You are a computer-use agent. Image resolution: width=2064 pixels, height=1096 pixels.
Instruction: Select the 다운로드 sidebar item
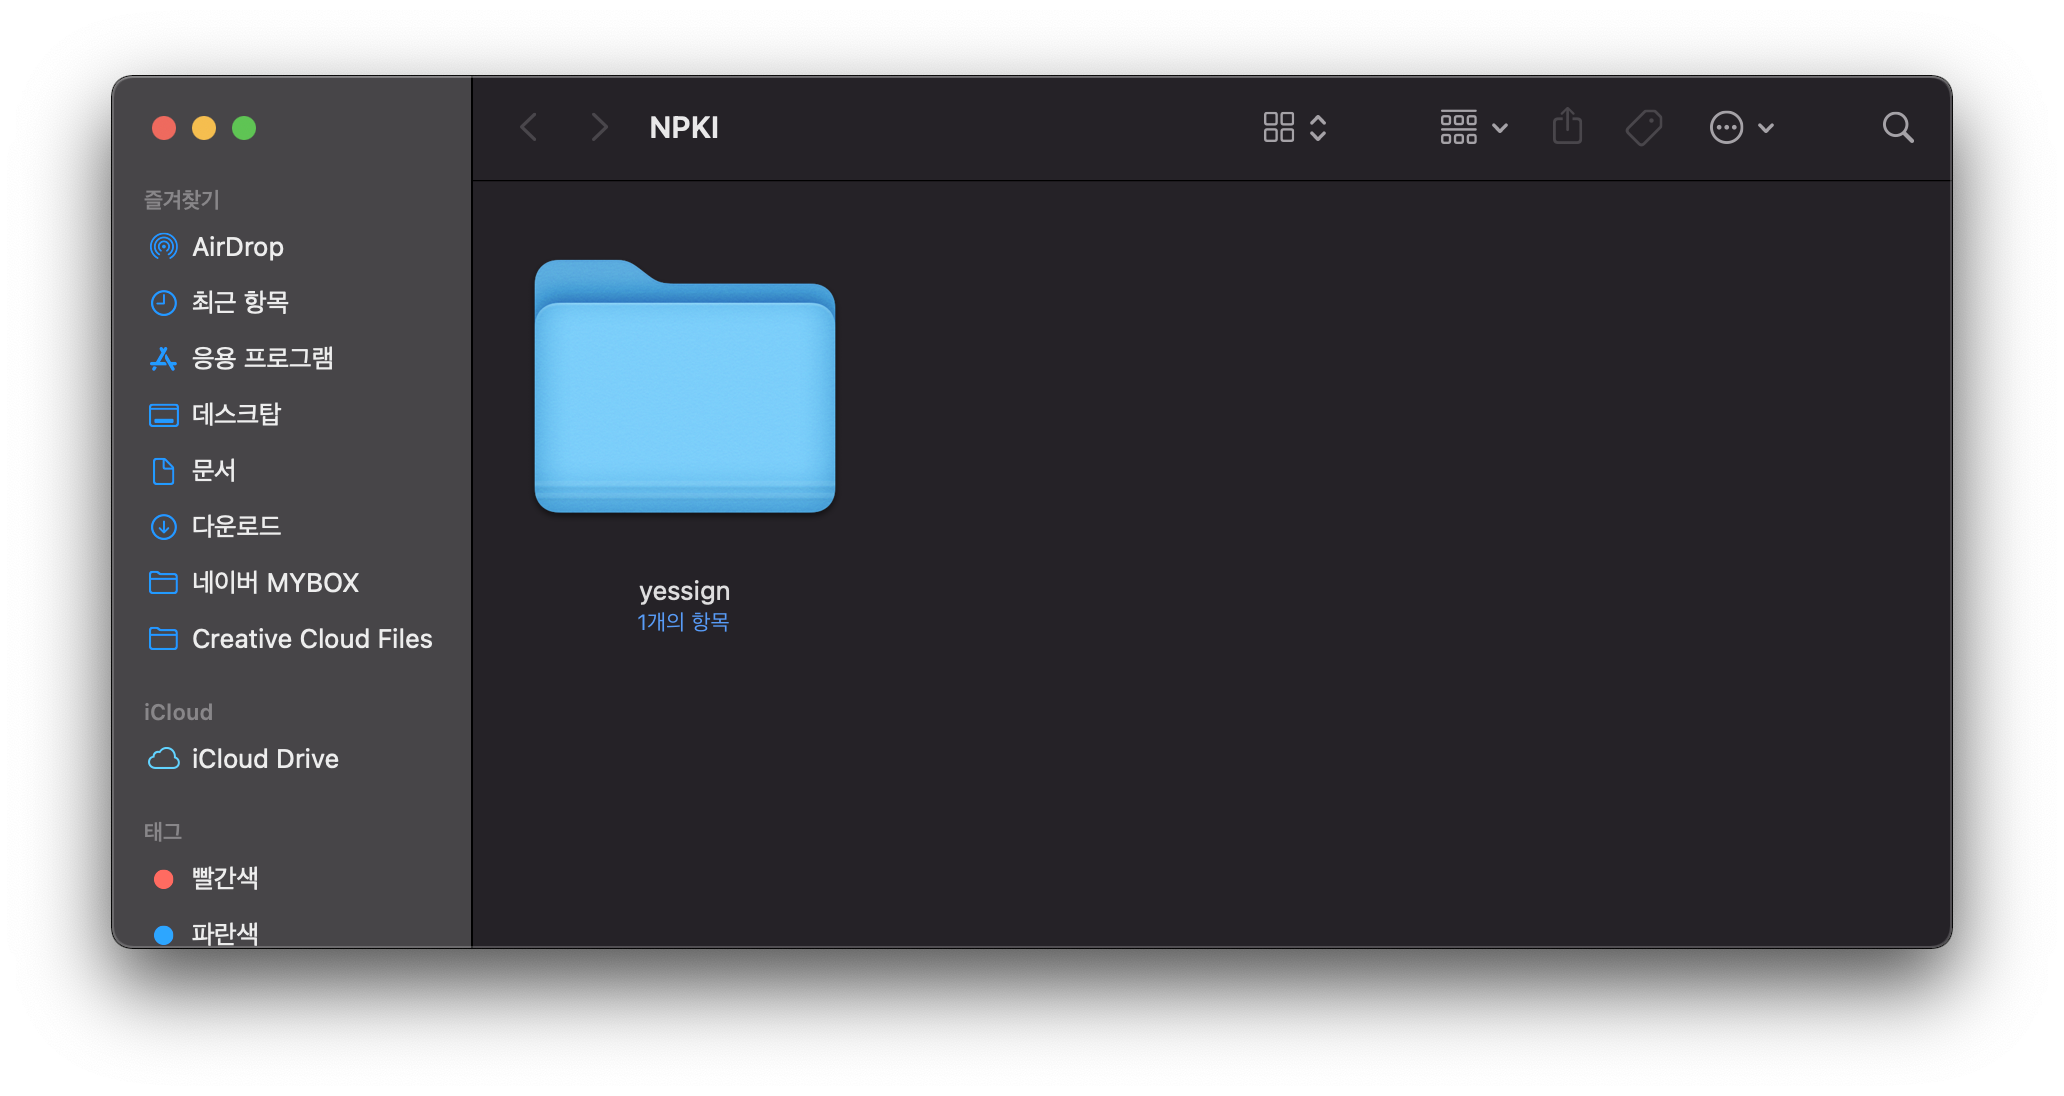click(x=236, y=526)
